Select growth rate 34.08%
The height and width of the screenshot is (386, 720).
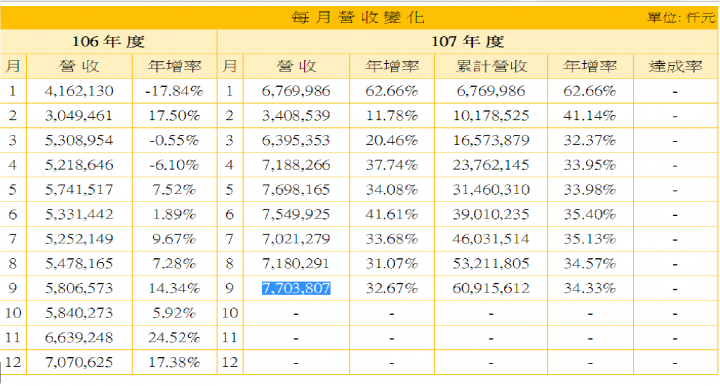pyautogui.click(x=392, y=190)
